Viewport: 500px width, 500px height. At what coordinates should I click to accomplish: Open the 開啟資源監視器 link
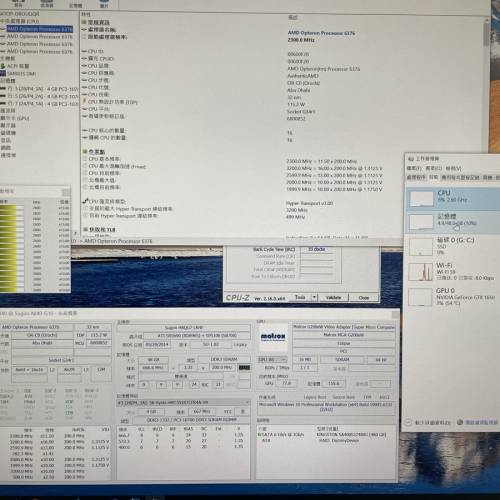[x=482, y=422]
